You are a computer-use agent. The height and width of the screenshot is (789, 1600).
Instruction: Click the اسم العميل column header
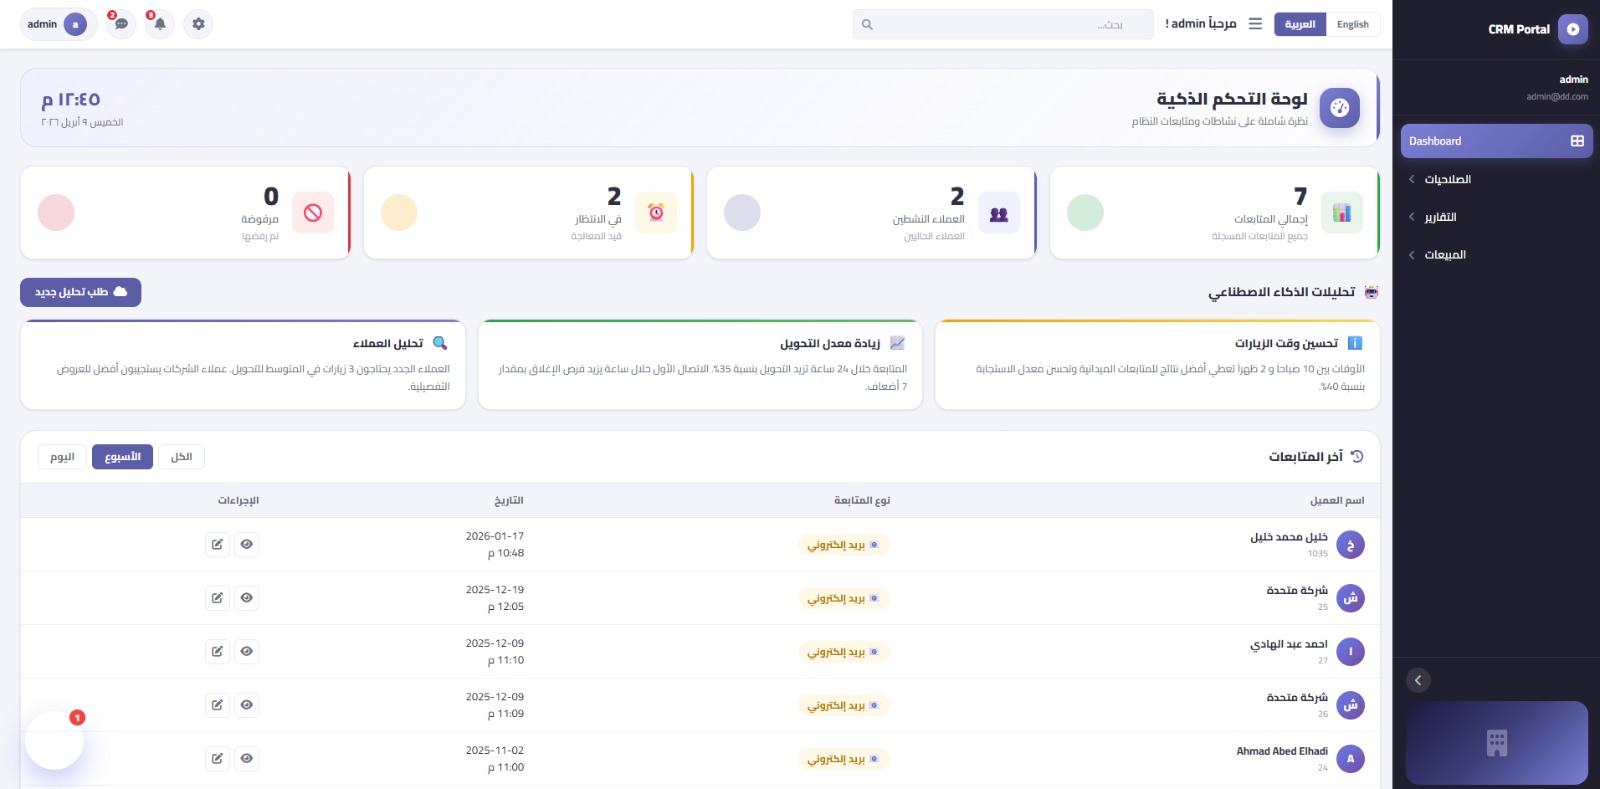pyautogui.click(x=1337, y=500)
